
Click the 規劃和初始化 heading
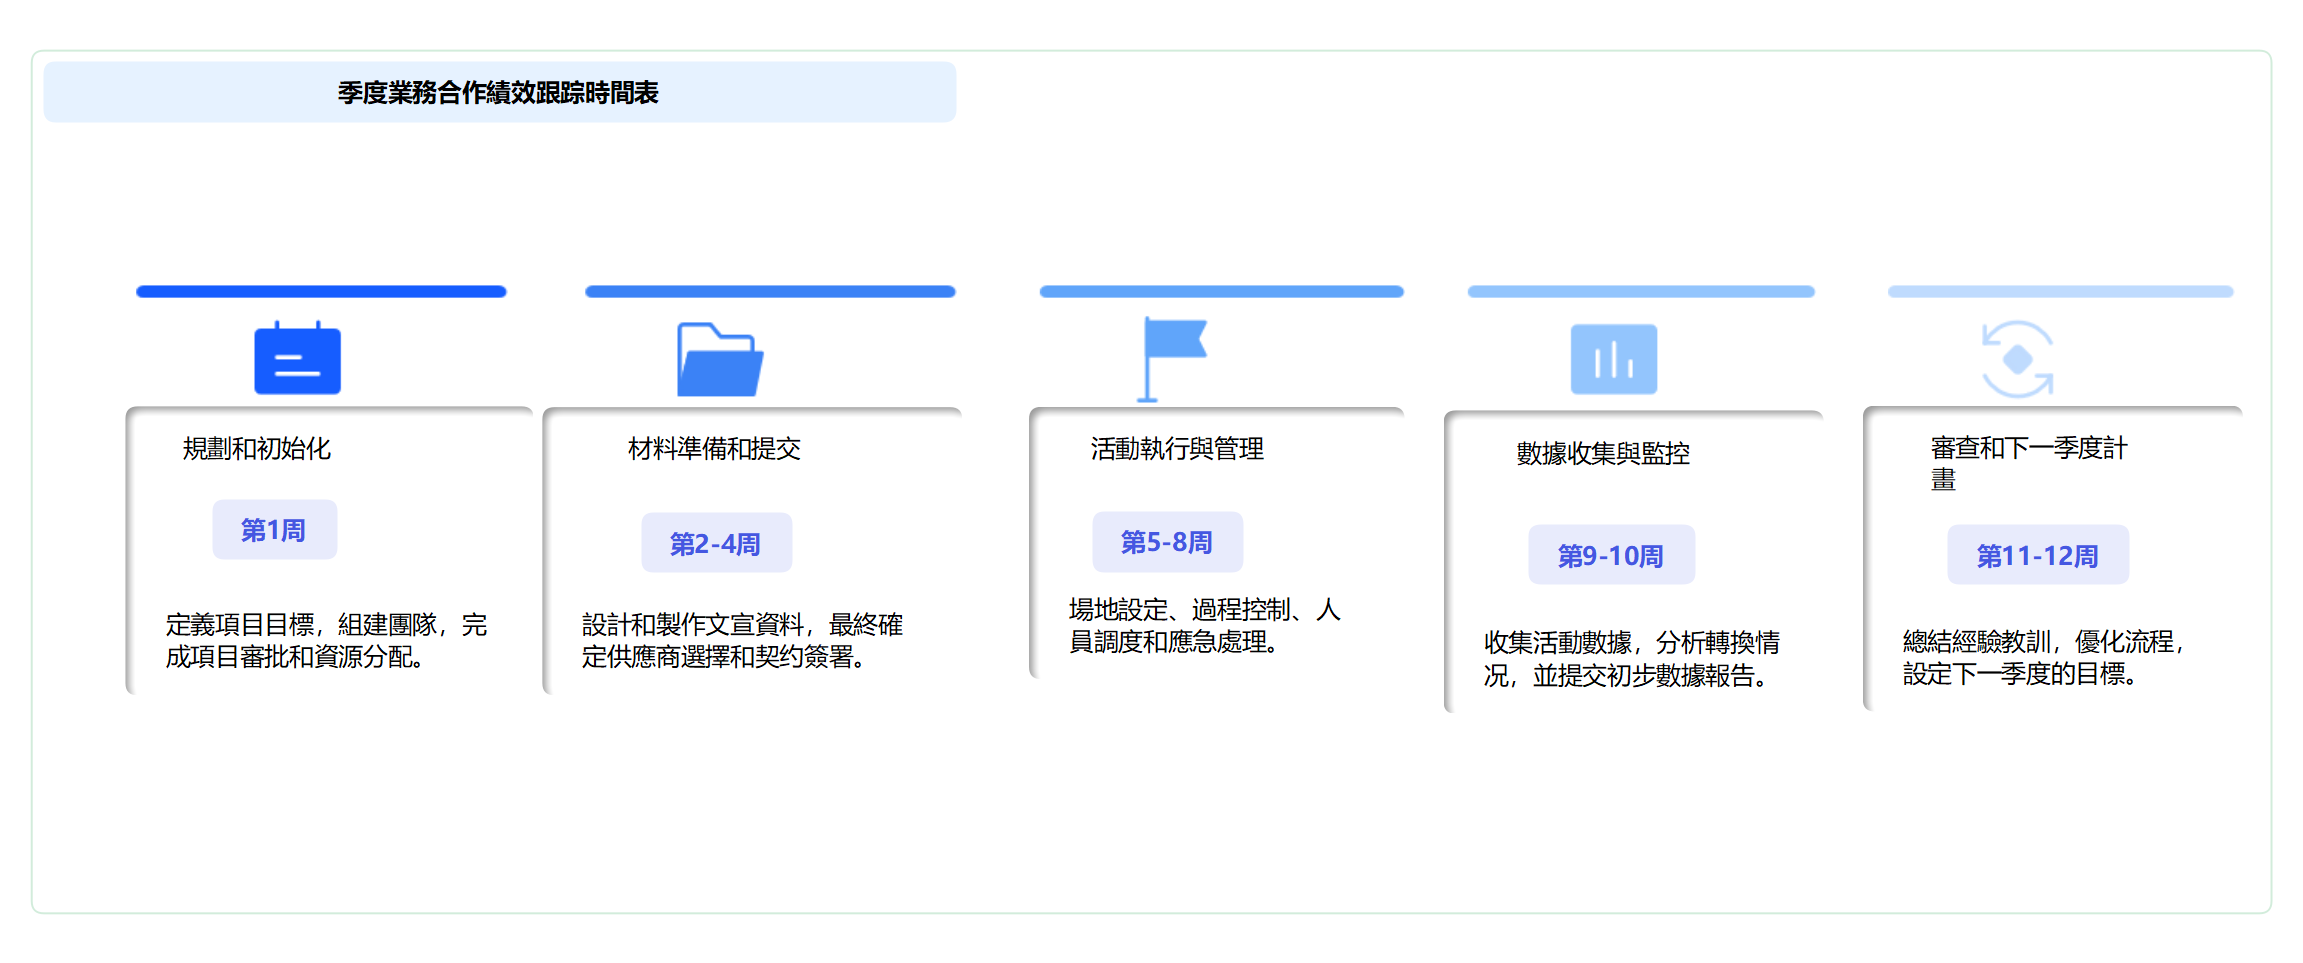[257, 449]
